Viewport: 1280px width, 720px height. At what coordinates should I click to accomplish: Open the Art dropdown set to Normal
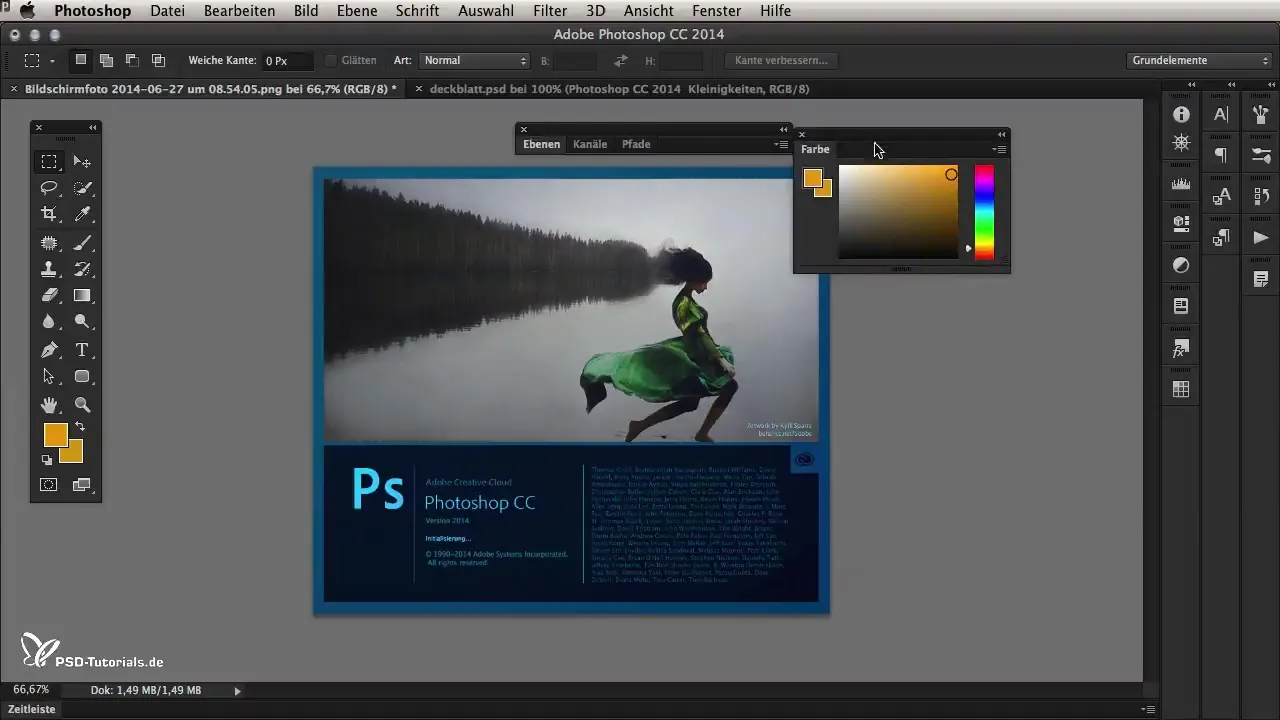click(474, 60)
